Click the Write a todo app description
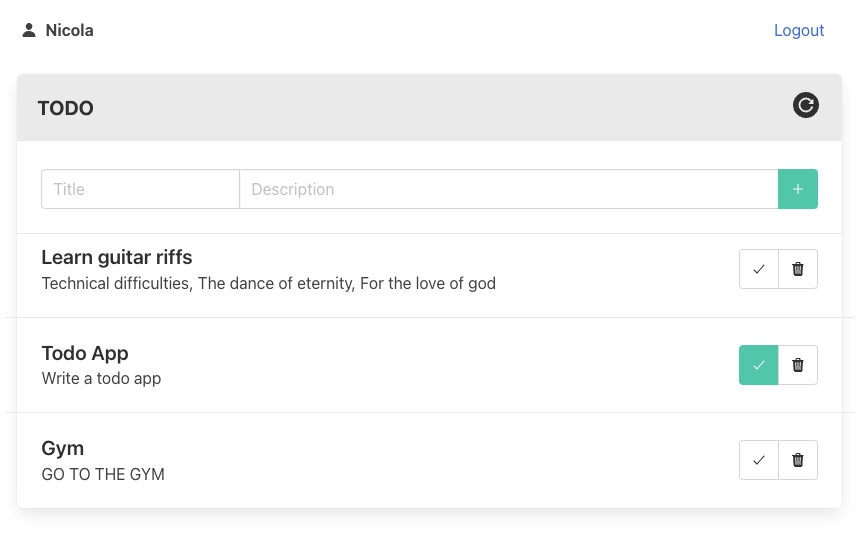 101,378
